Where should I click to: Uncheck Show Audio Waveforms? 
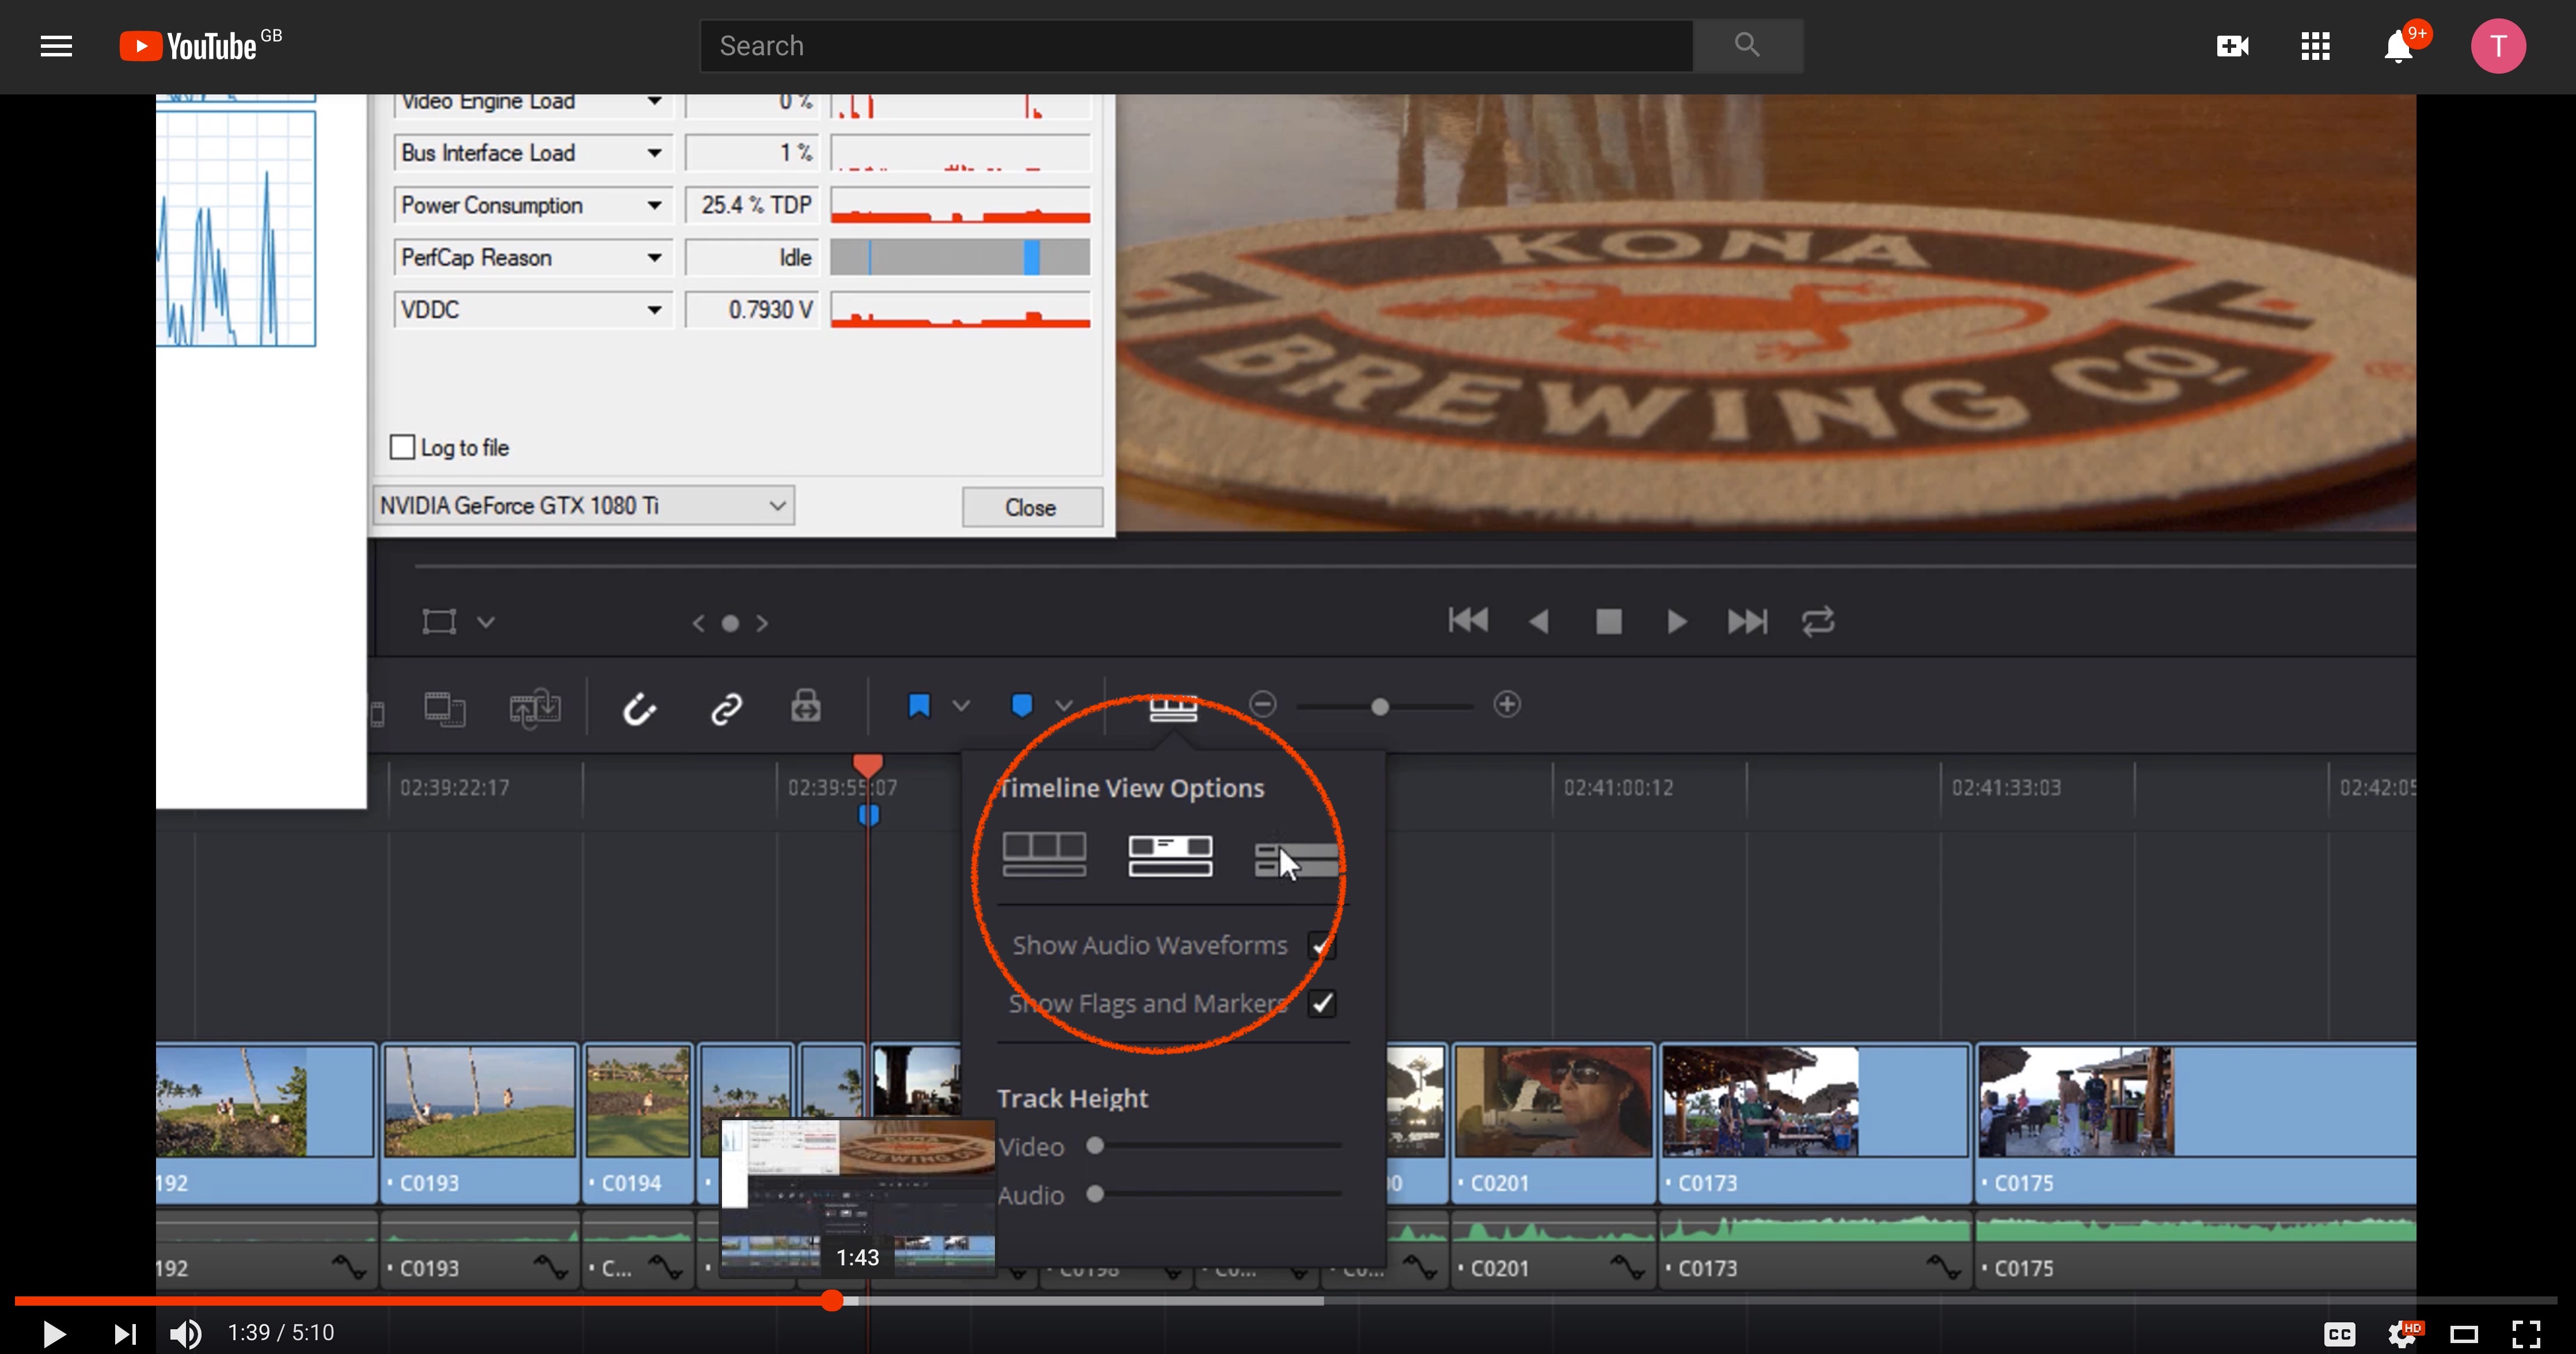point(1322,945)
